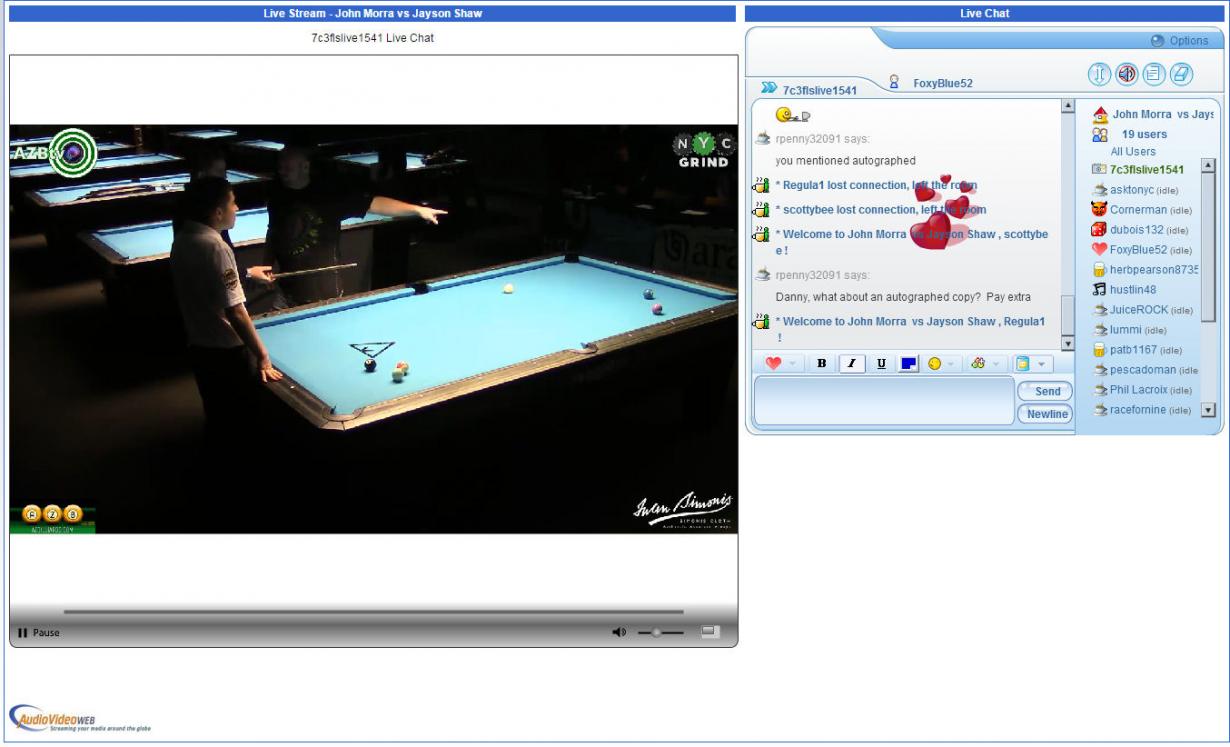The image size is (1230, 747).
Task: Click the video player speaker icon
Action: (620, 632)
